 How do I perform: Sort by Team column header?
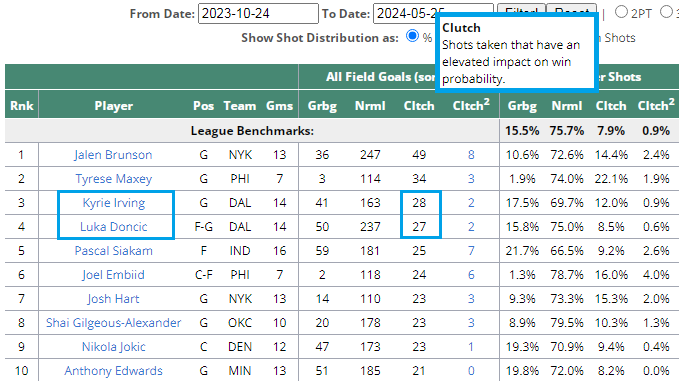[x=240, y=106]
